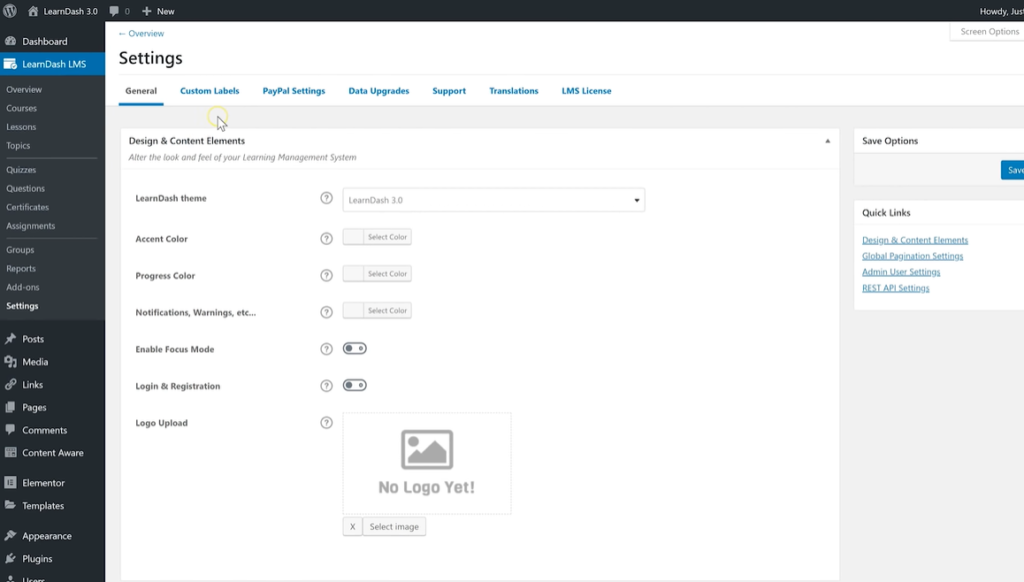This screenshot has width=1024, height=582.
Task: Click the Templates folder icon
Action: pyautogui.click(x=10, y=506)
